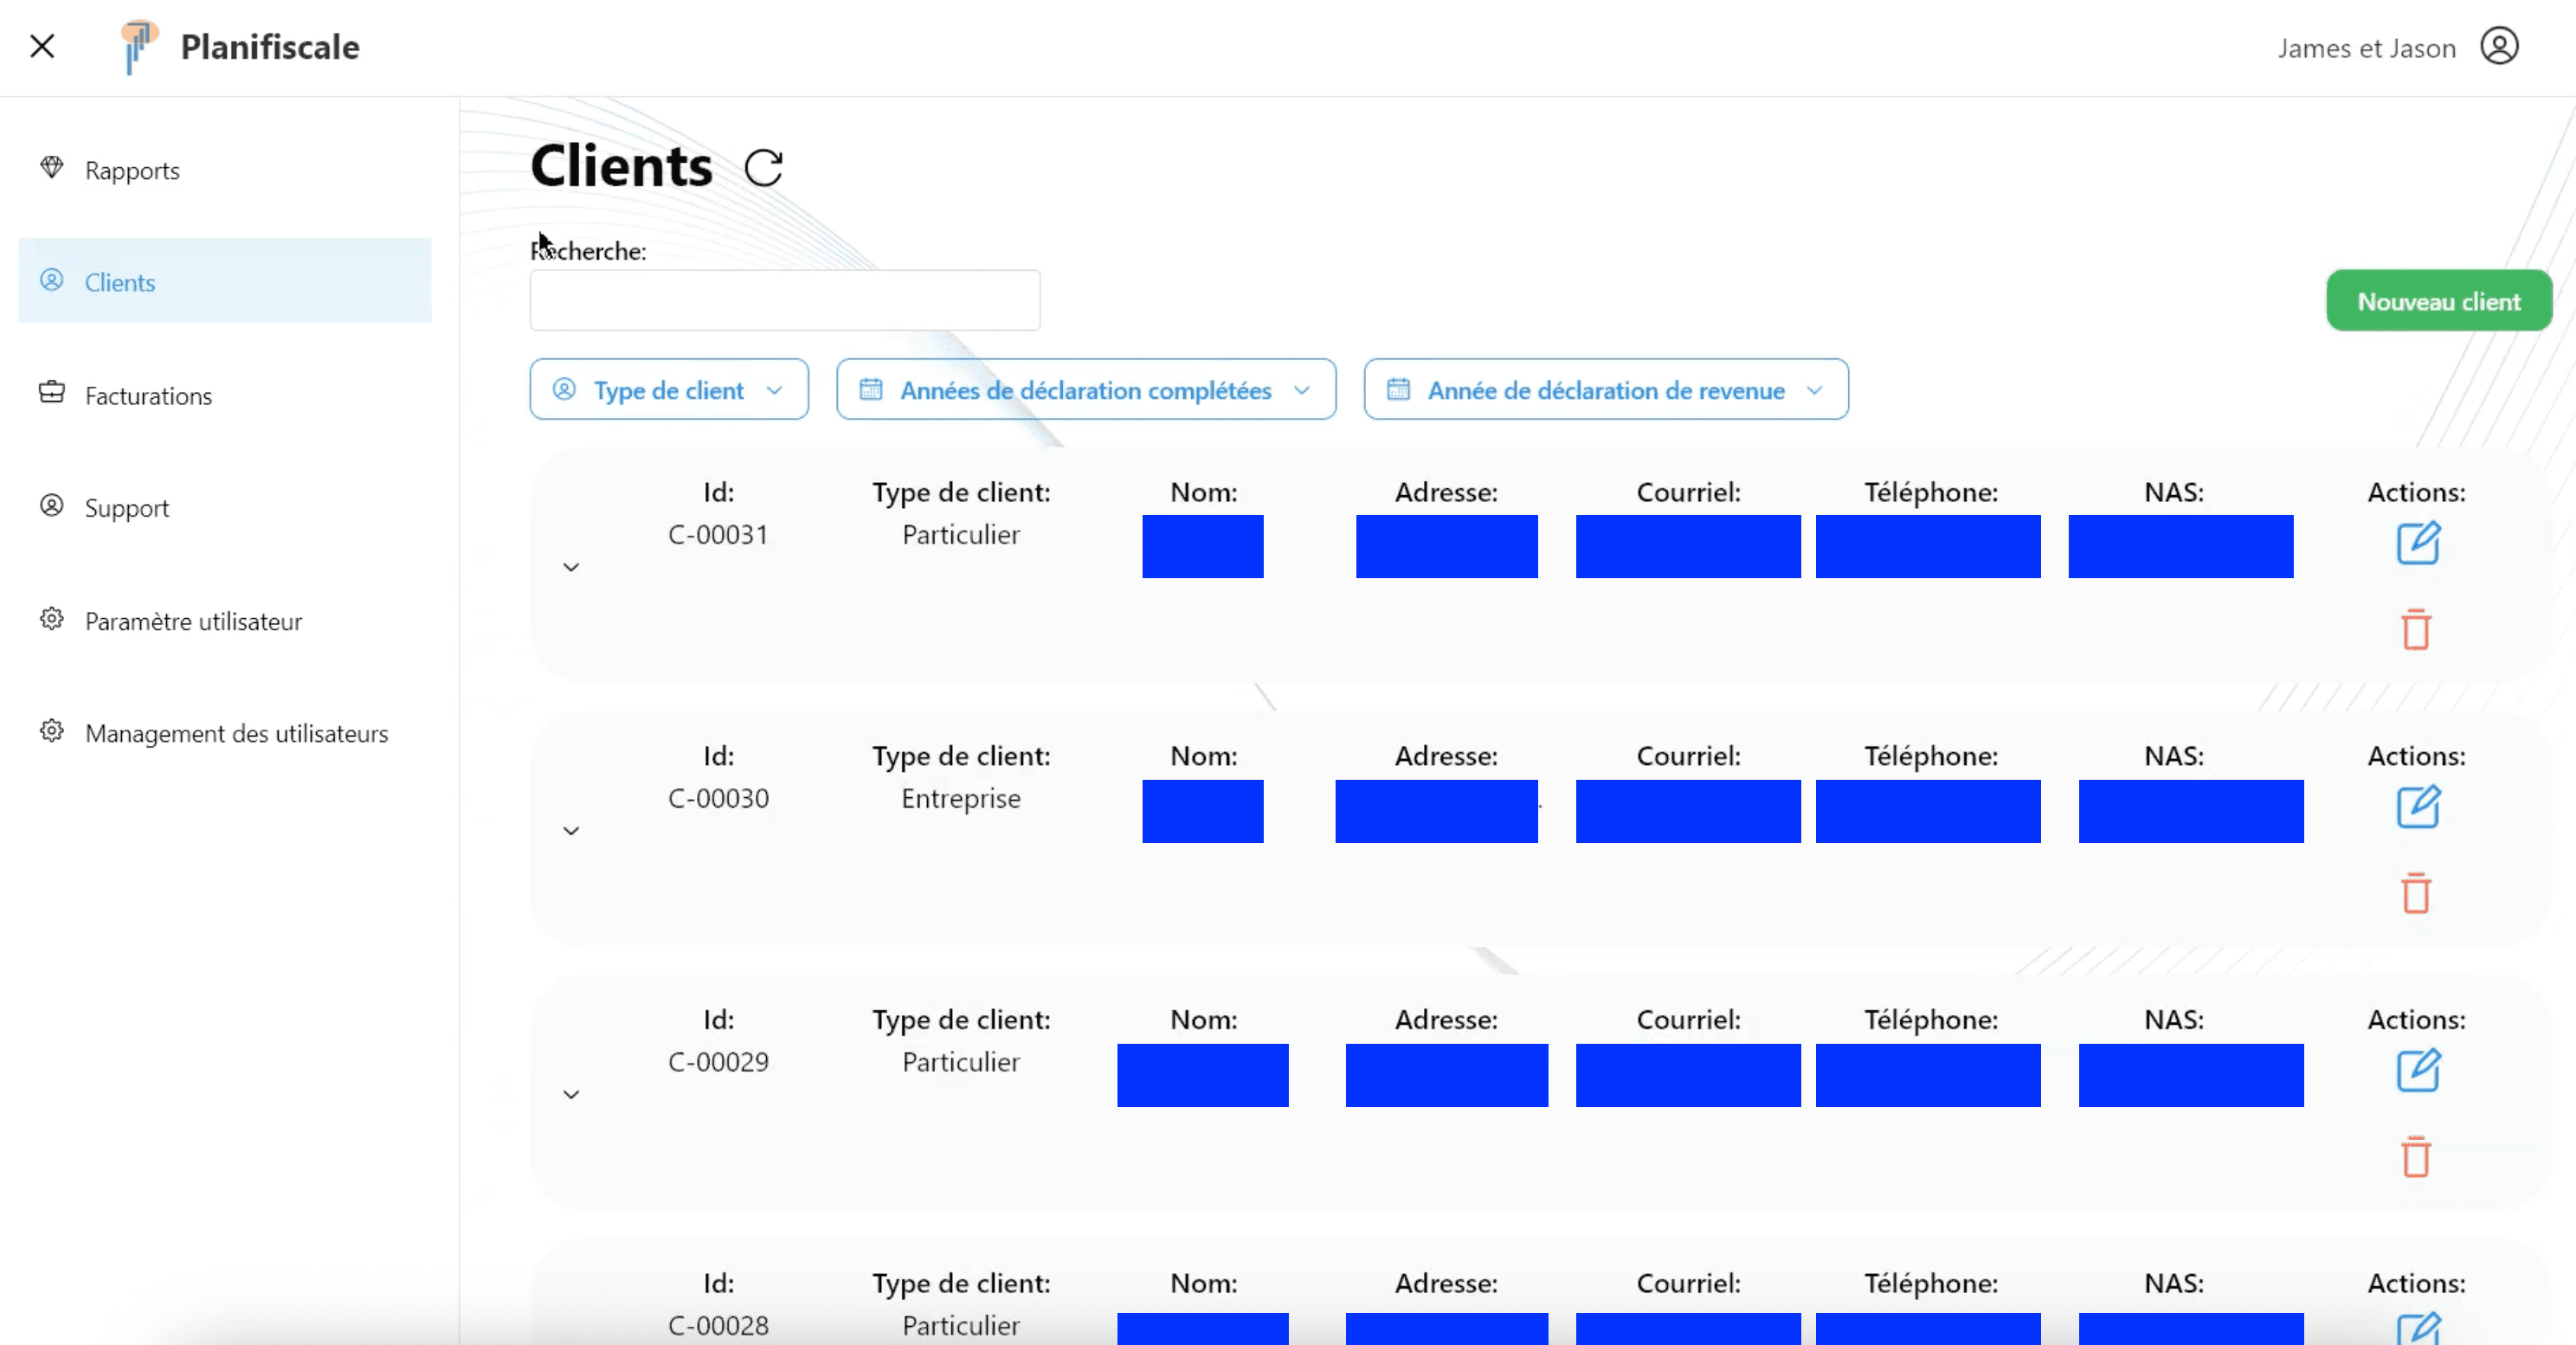Click the Nouveau client button
2576x1345 pixels.
coord(2438,301)
